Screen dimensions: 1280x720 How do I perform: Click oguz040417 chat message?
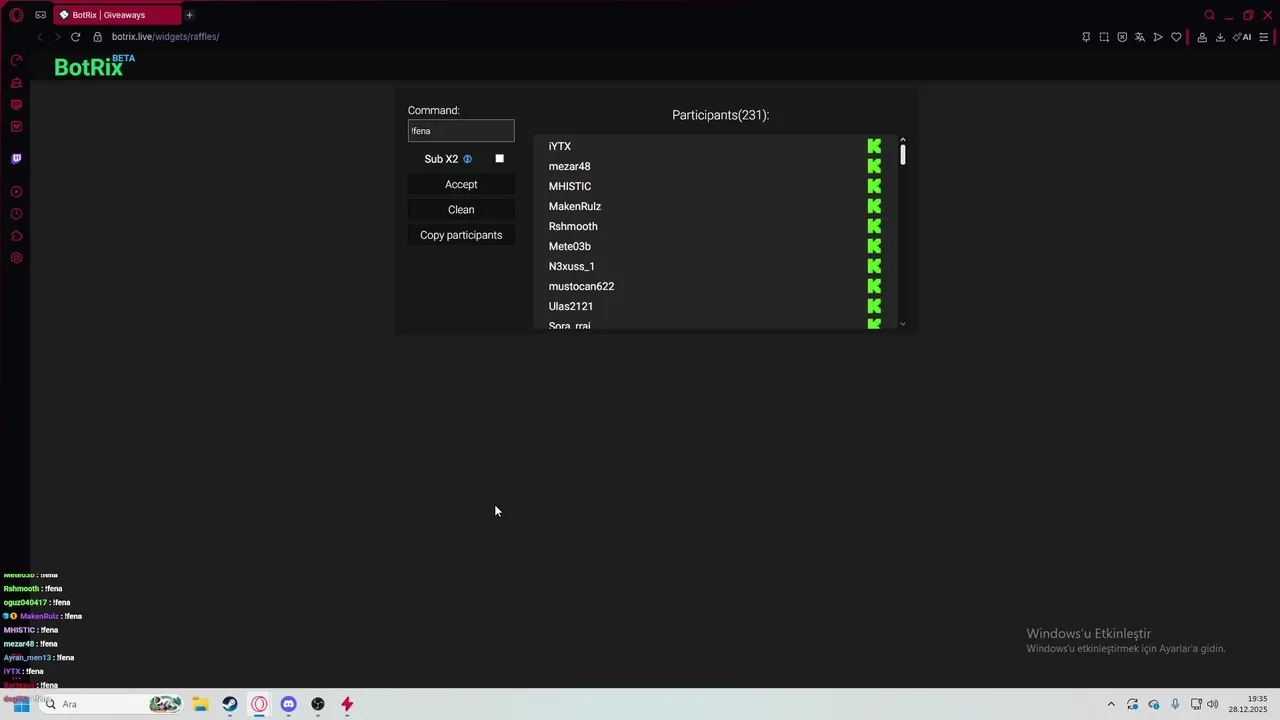(x=37, y=603)
